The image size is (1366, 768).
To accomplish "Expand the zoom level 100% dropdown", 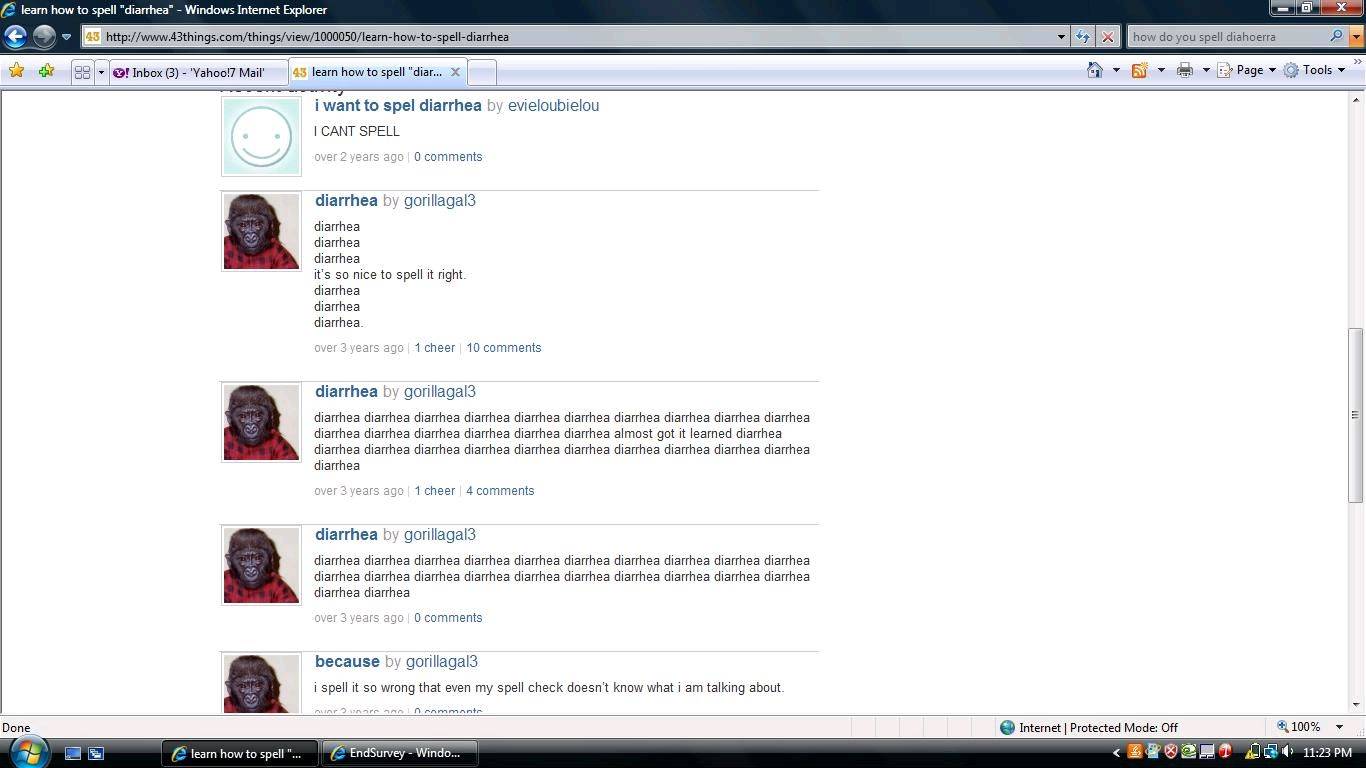I will [1339, 727].
